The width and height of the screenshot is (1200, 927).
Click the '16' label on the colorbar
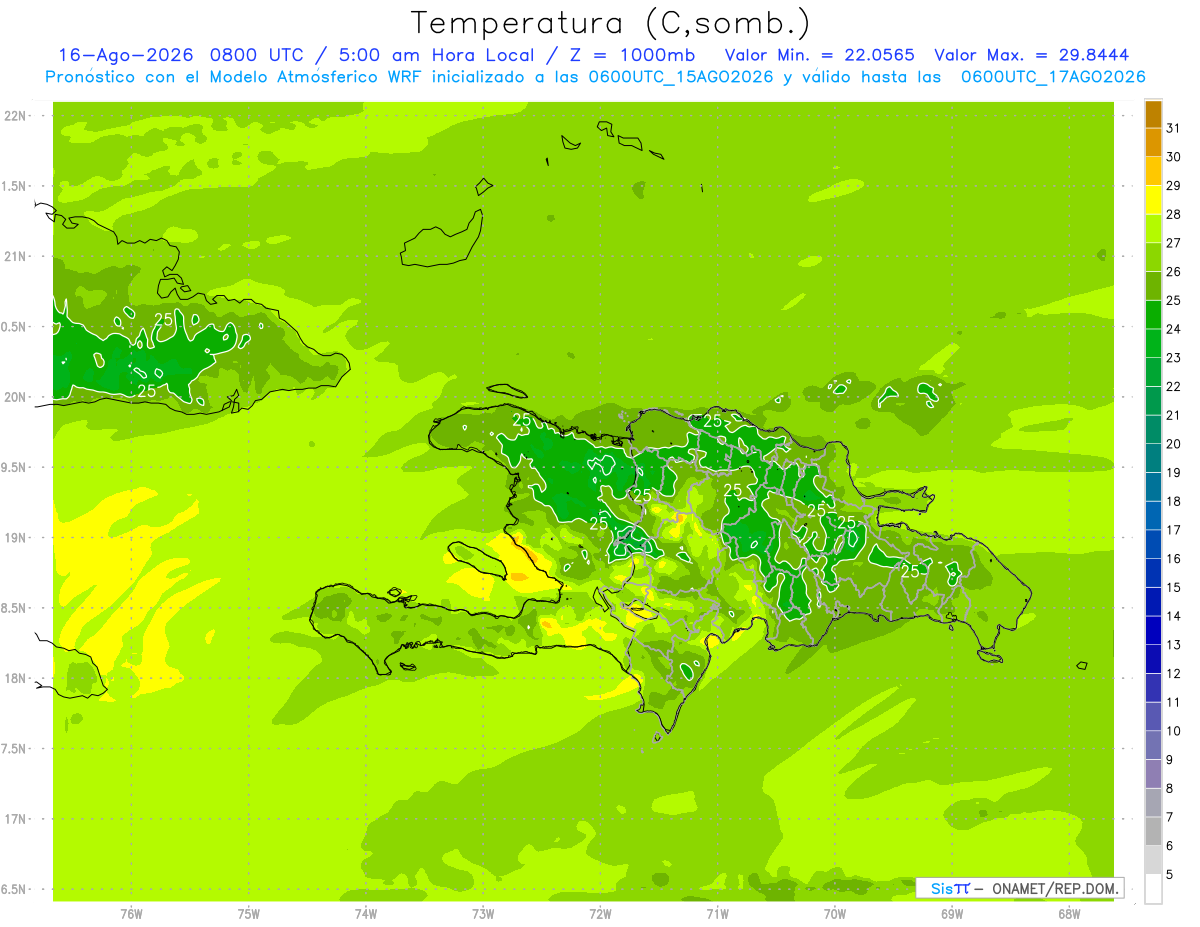click(x=1174, y=559)
